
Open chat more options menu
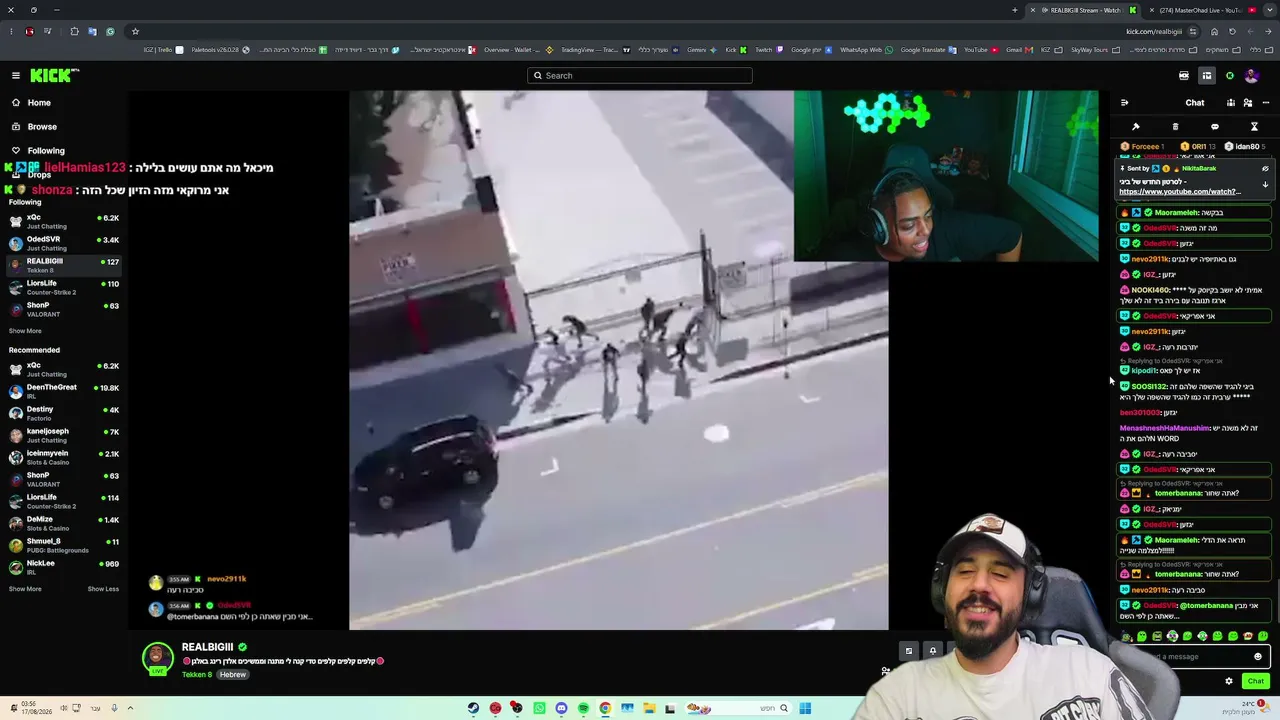[x=1265, y=103]
